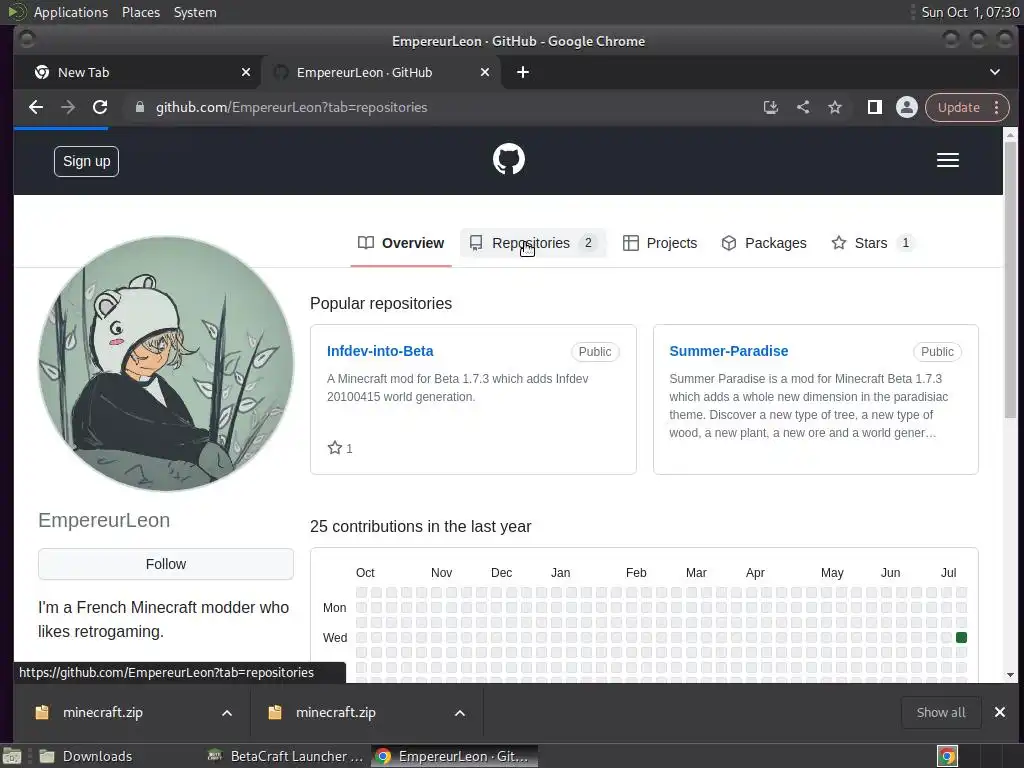Follow EmpereurLeon

(x=166, y=564)
